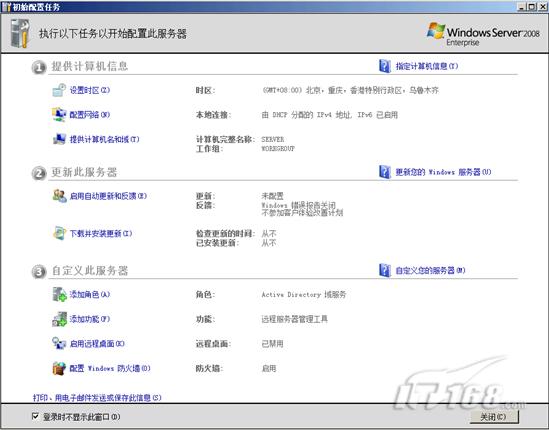Open 设置时区 link
Image resolution: width=549 pixels, height=430 pixels.
(90, 90)
